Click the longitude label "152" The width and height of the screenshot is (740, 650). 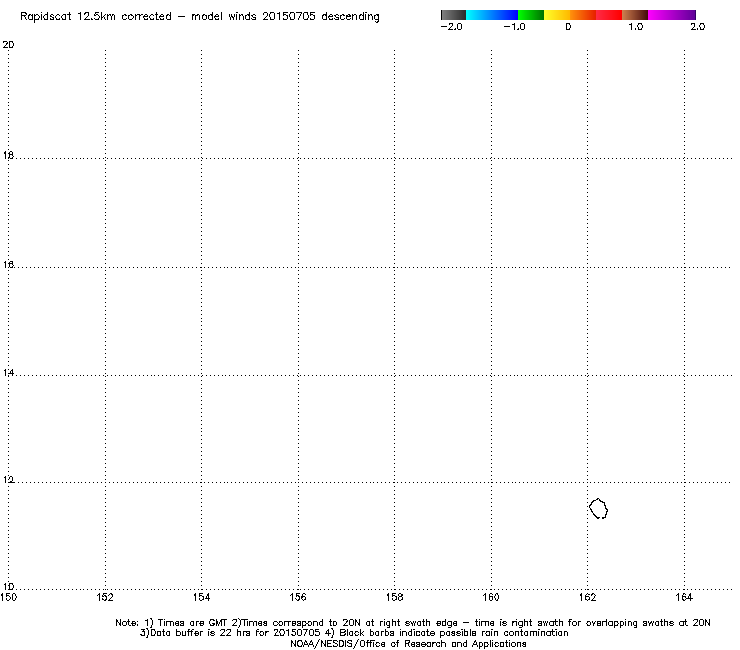[105, 597]
